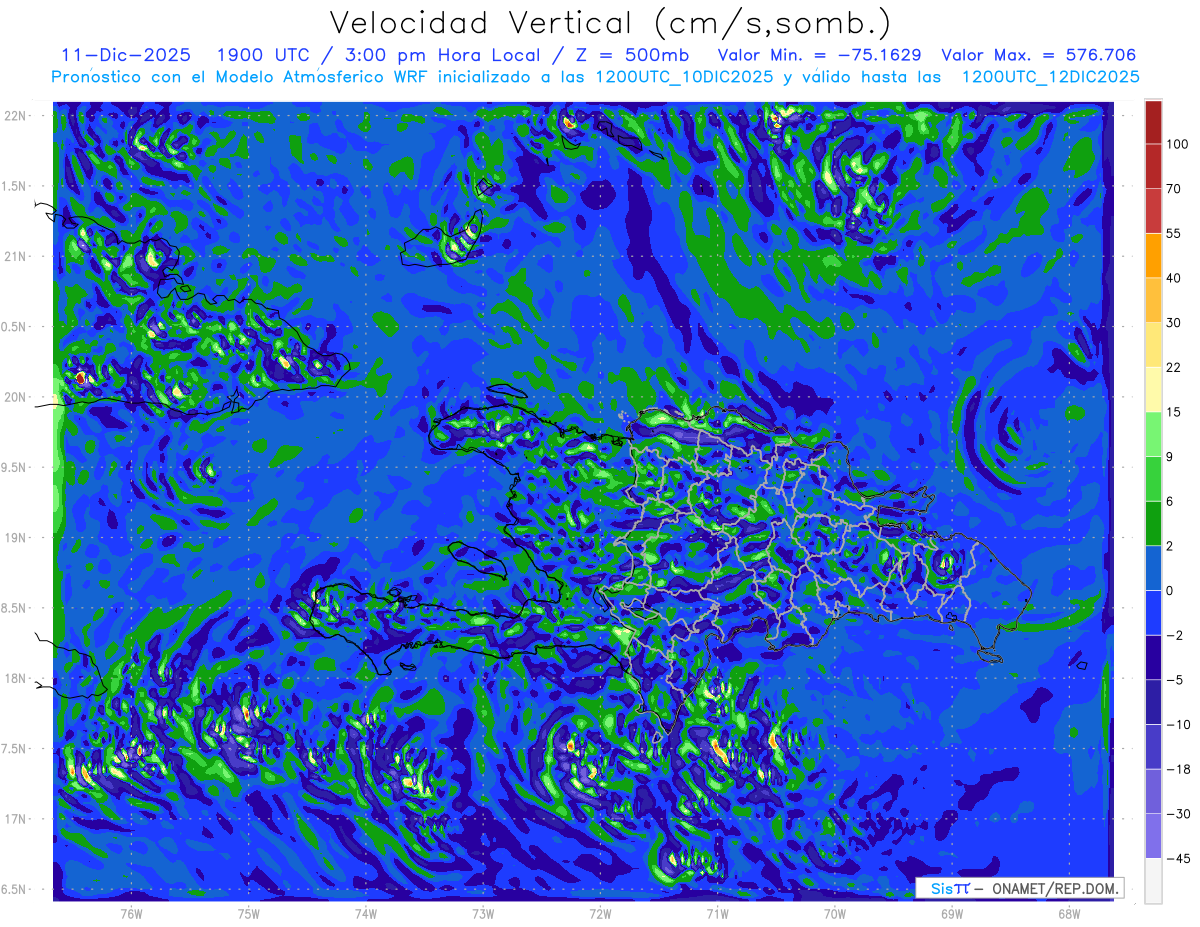This screenshot has width=1200, height=927.
Task: Click the 'Z = 500mb' level text
Action: (x=632, y=55)
